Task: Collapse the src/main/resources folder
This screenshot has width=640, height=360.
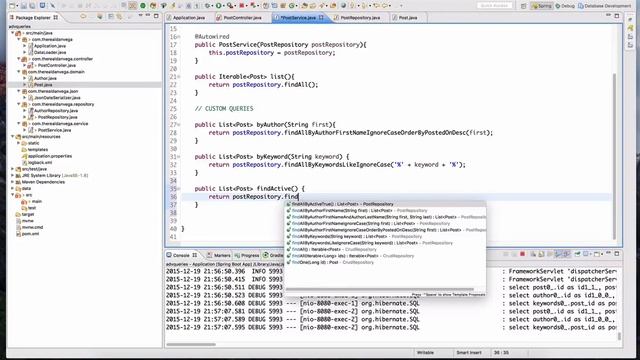Action: [13, 137]
